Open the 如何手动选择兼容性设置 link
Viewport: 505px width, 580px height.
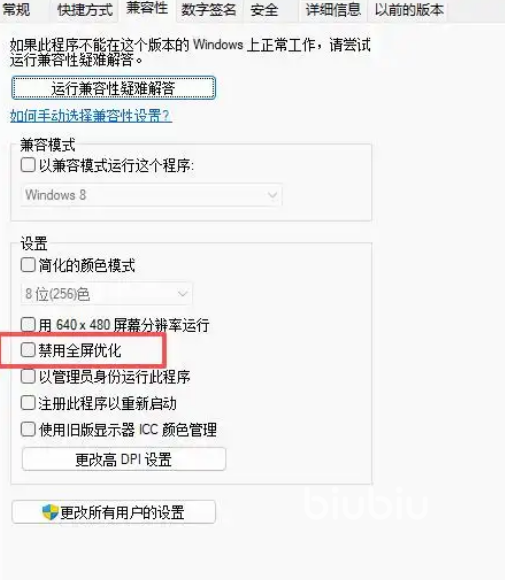[x=91, y=116]
